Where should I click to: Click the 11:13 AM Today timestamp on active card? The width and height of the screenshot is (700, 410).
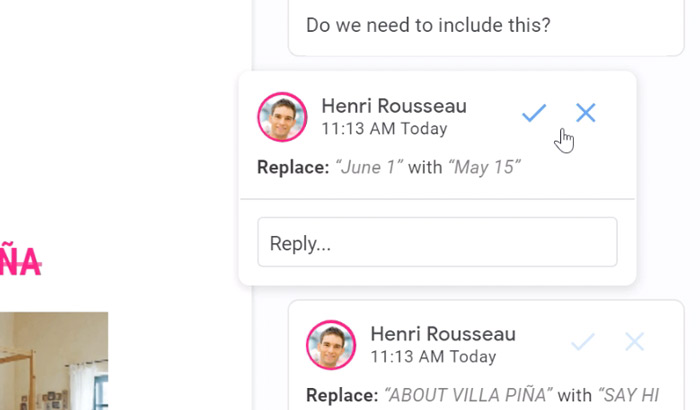tap(384, 129)
